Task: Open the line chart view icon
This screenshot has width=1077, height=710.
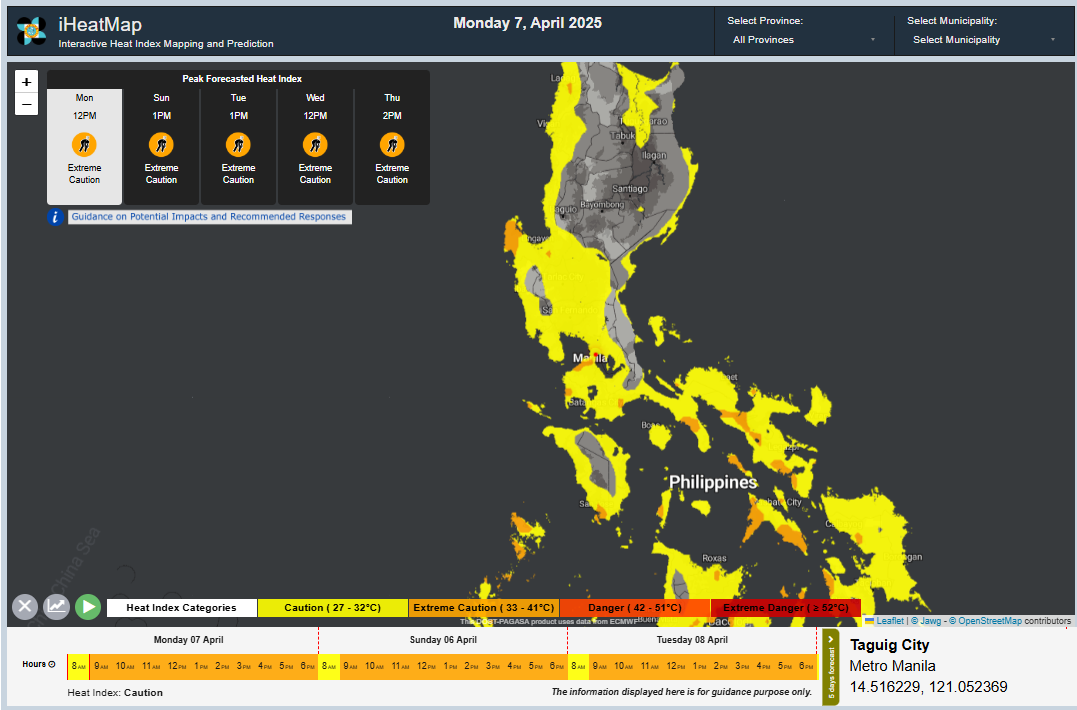Action: point(56,606)
